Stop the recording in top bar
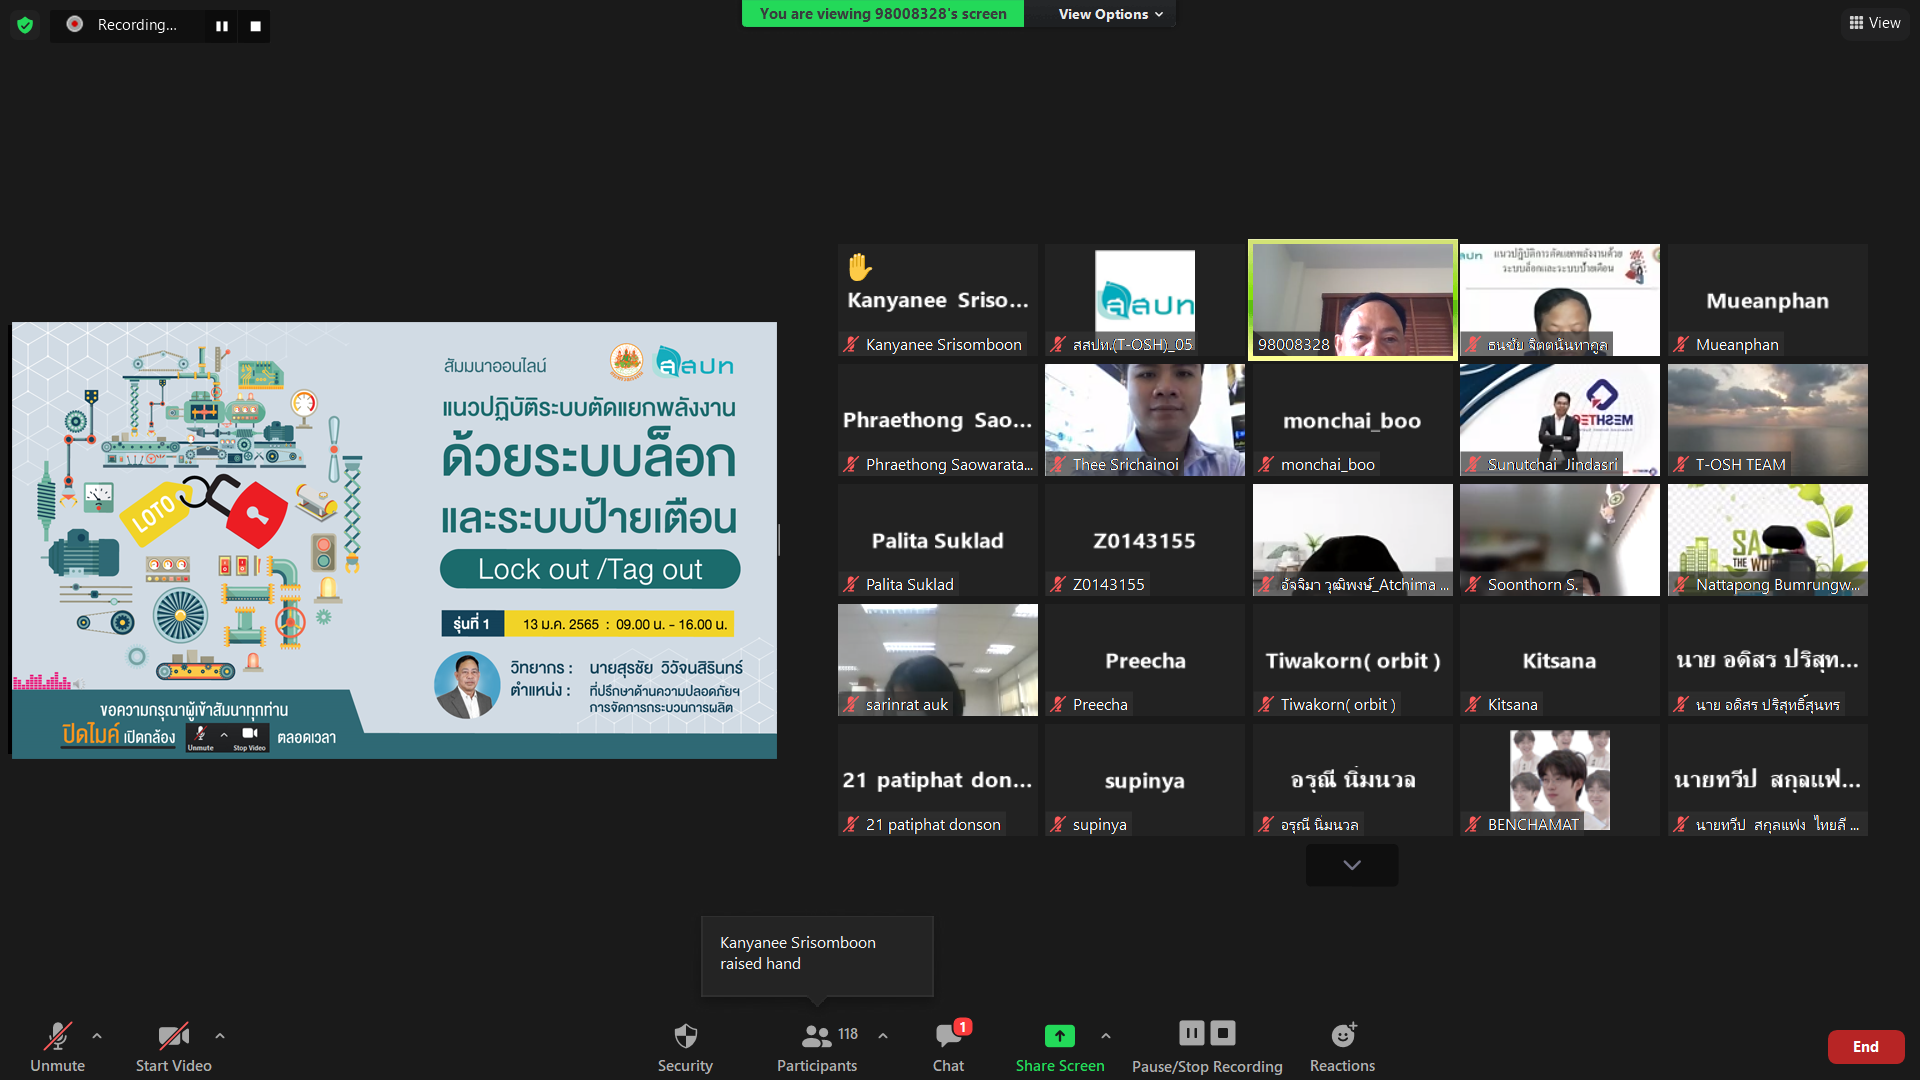Image resolution: width=1920 pixels, height=1080 pixels. [255, 26]
